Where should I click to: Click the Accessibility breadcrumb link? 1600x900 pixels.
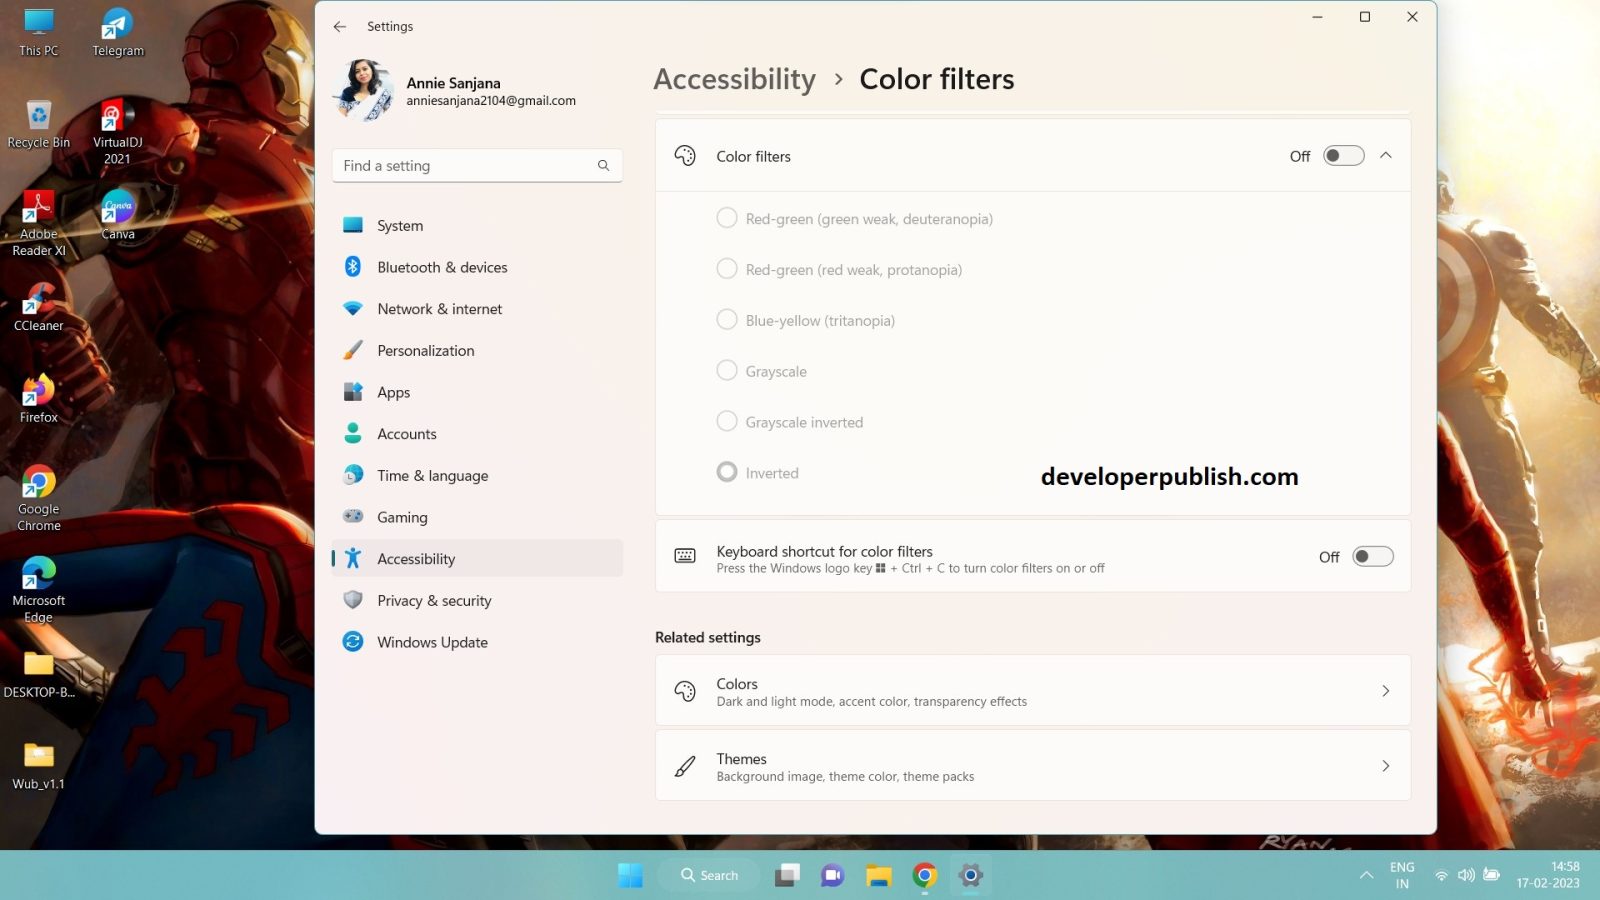[734, 79]
